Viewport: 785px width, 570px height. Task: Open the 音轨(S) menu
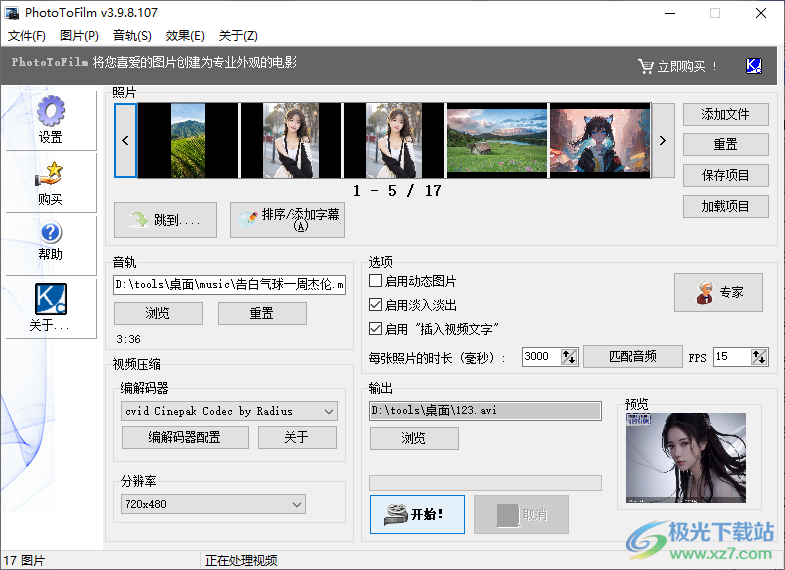132,36
